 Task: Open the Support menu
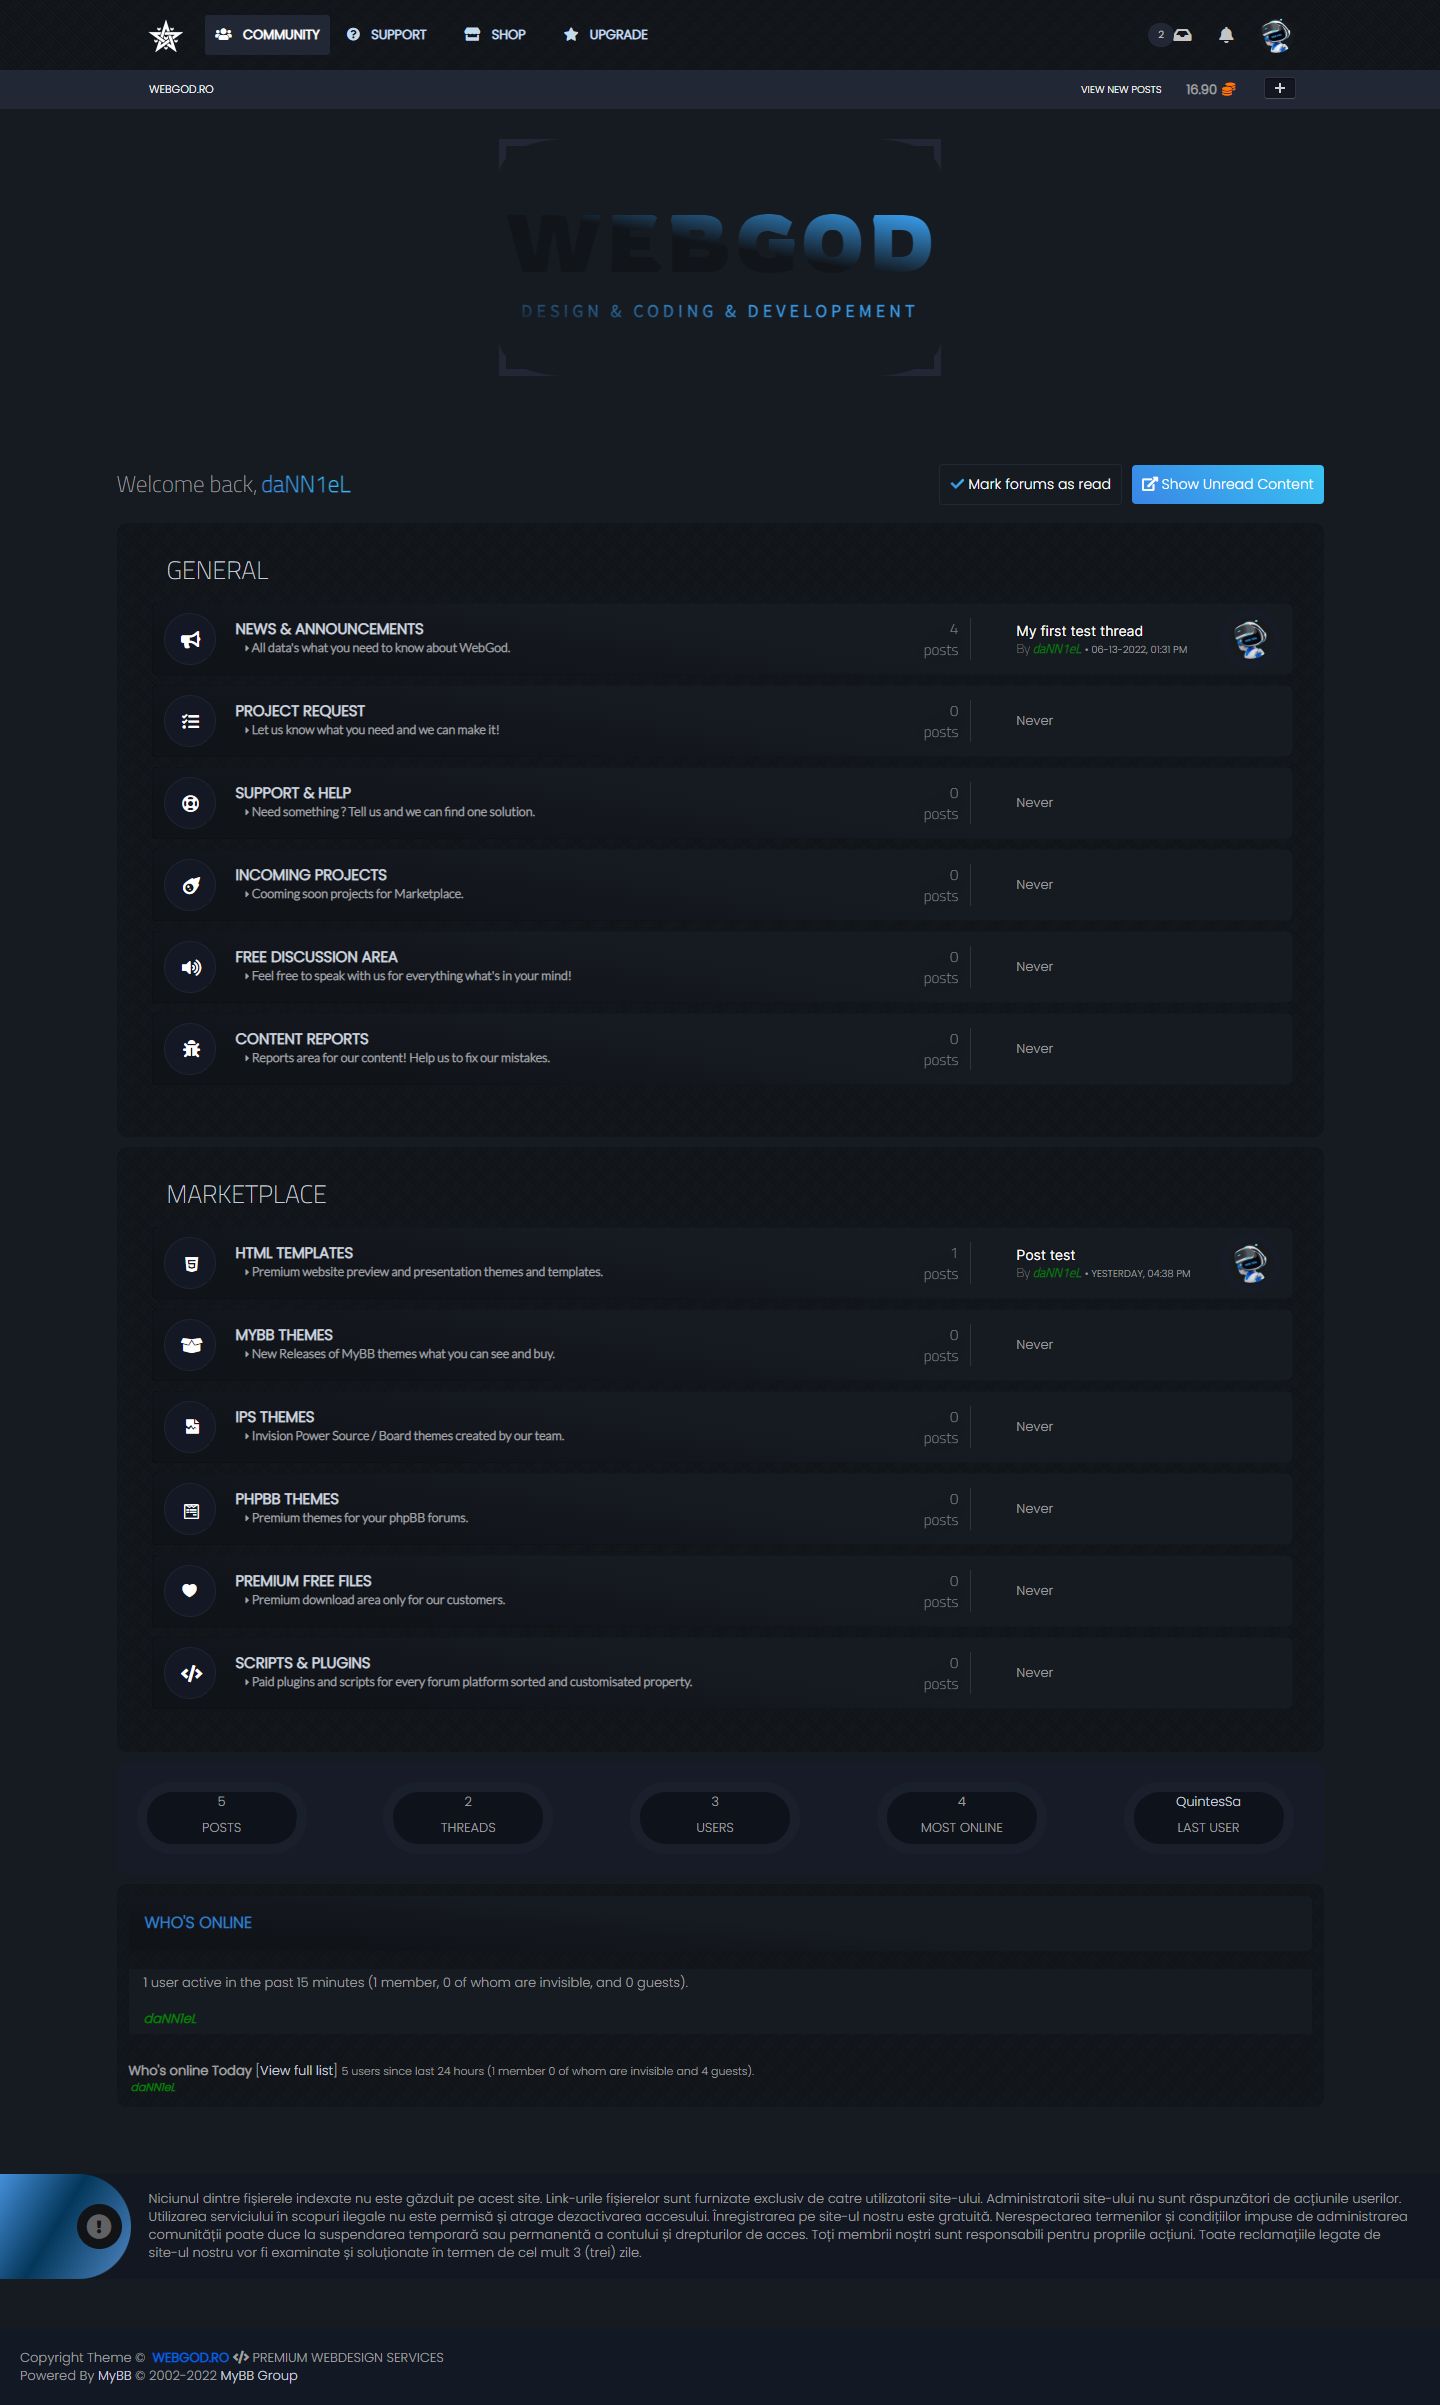387,35
